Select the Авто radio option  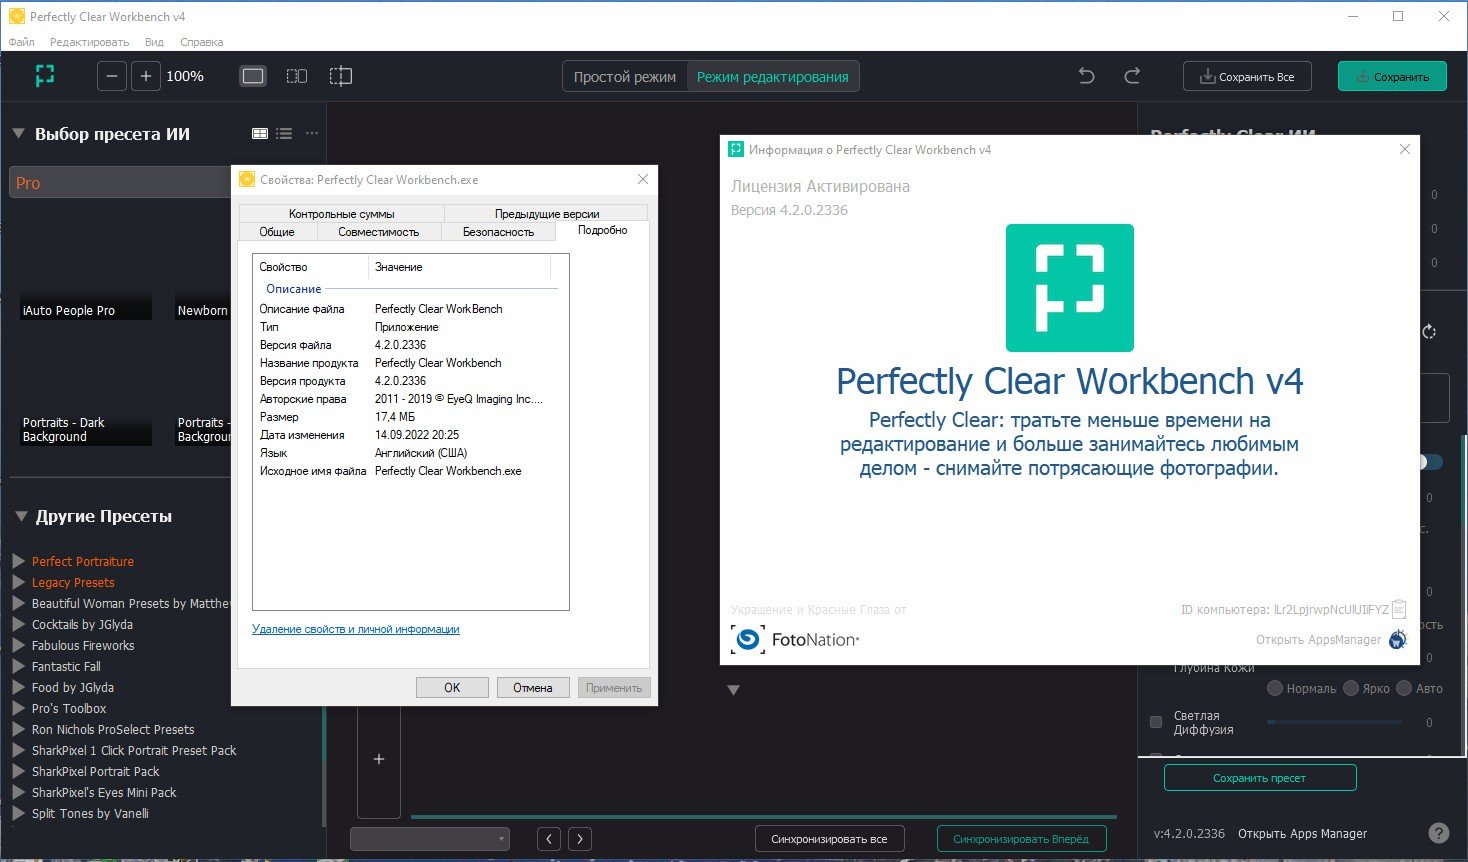(1404, 688)
